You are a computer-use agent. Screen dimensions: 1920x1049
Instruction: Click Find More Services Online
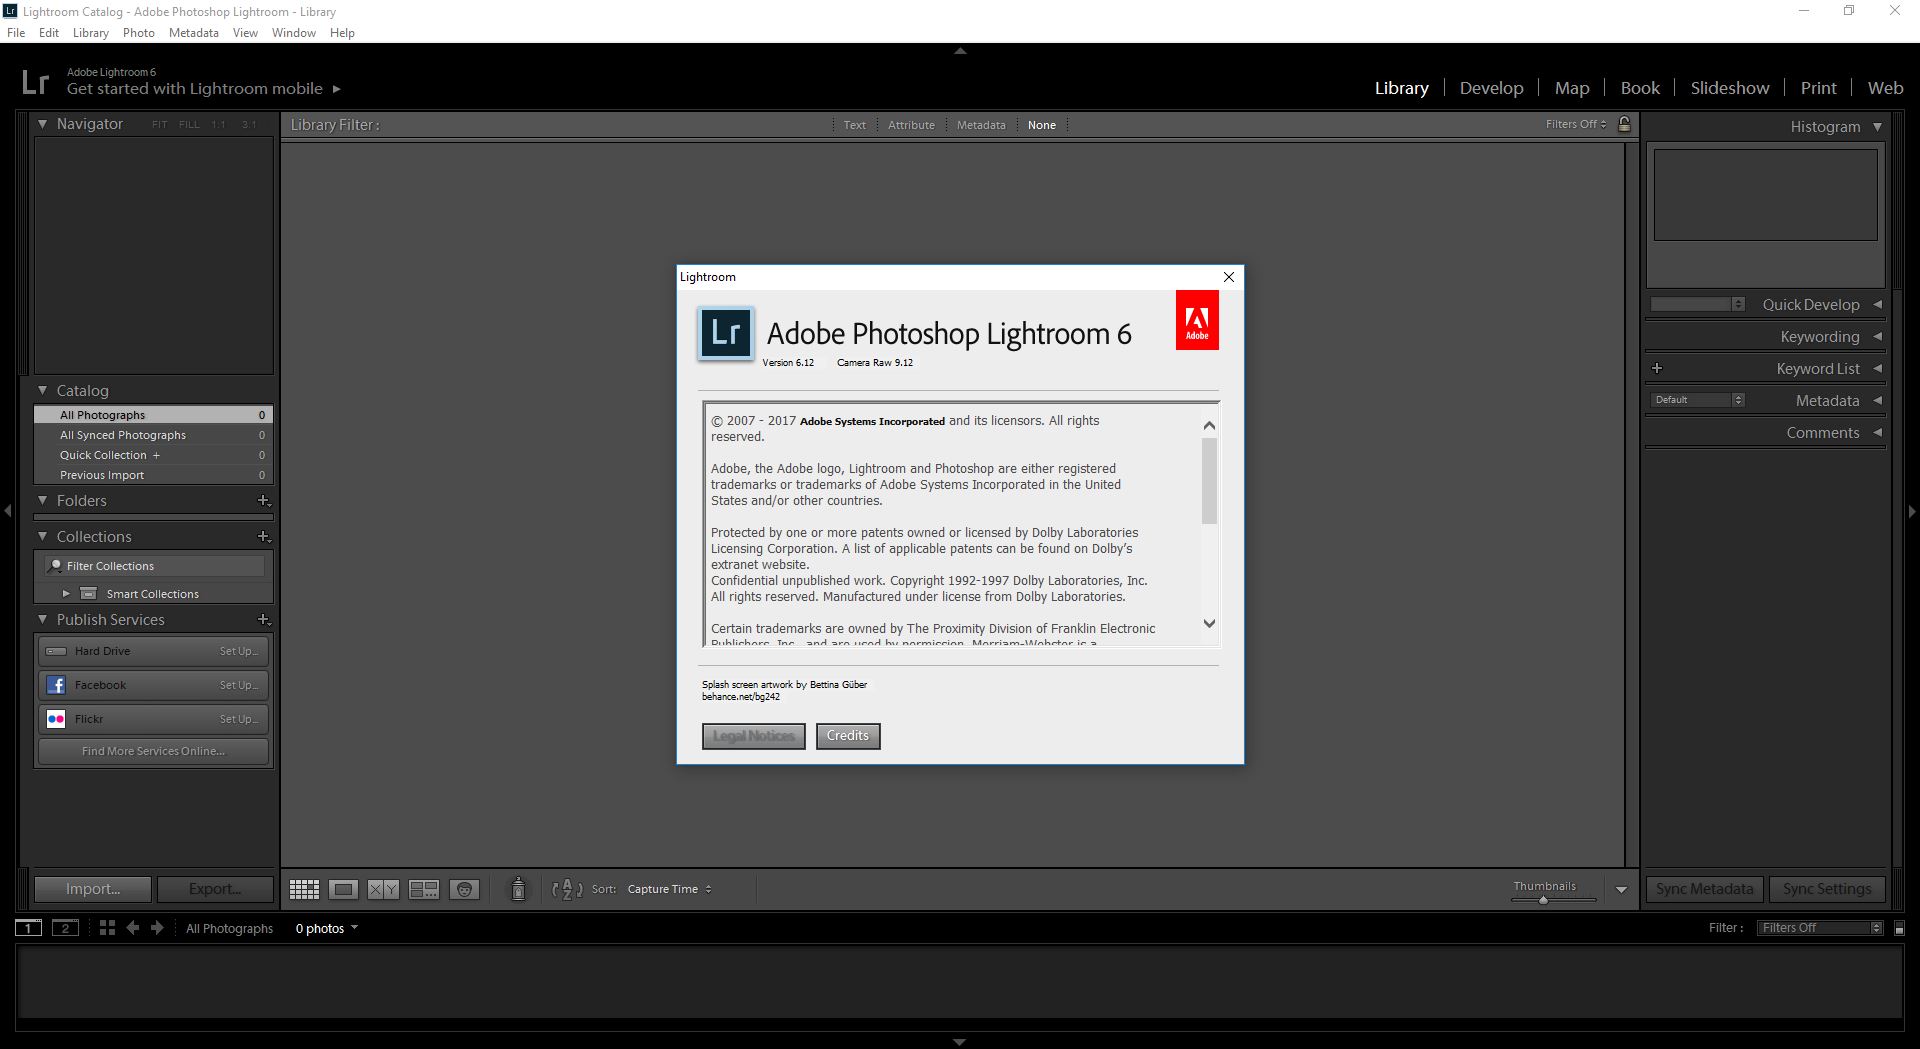(153, 751)
